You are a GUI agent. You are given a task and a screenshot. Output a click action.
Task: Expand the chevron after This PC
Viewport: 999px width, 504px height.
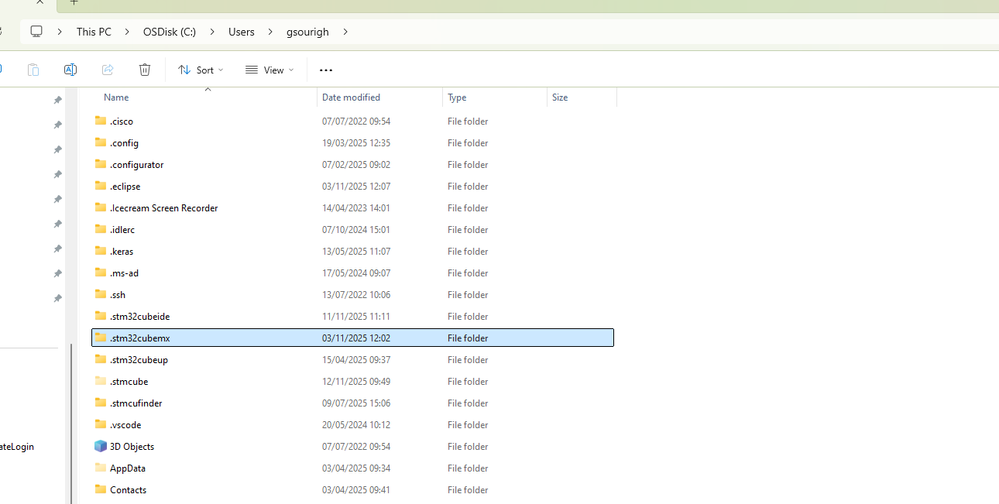point(127,31)
